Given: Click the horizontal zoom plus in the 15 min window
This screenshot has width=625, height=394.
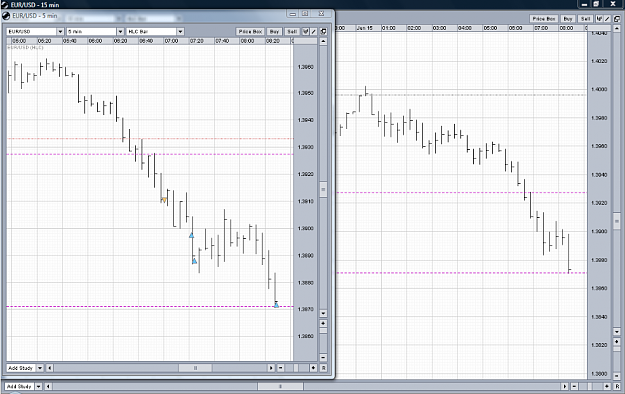Looking at the screenshot, I should [x=607, y=386].
